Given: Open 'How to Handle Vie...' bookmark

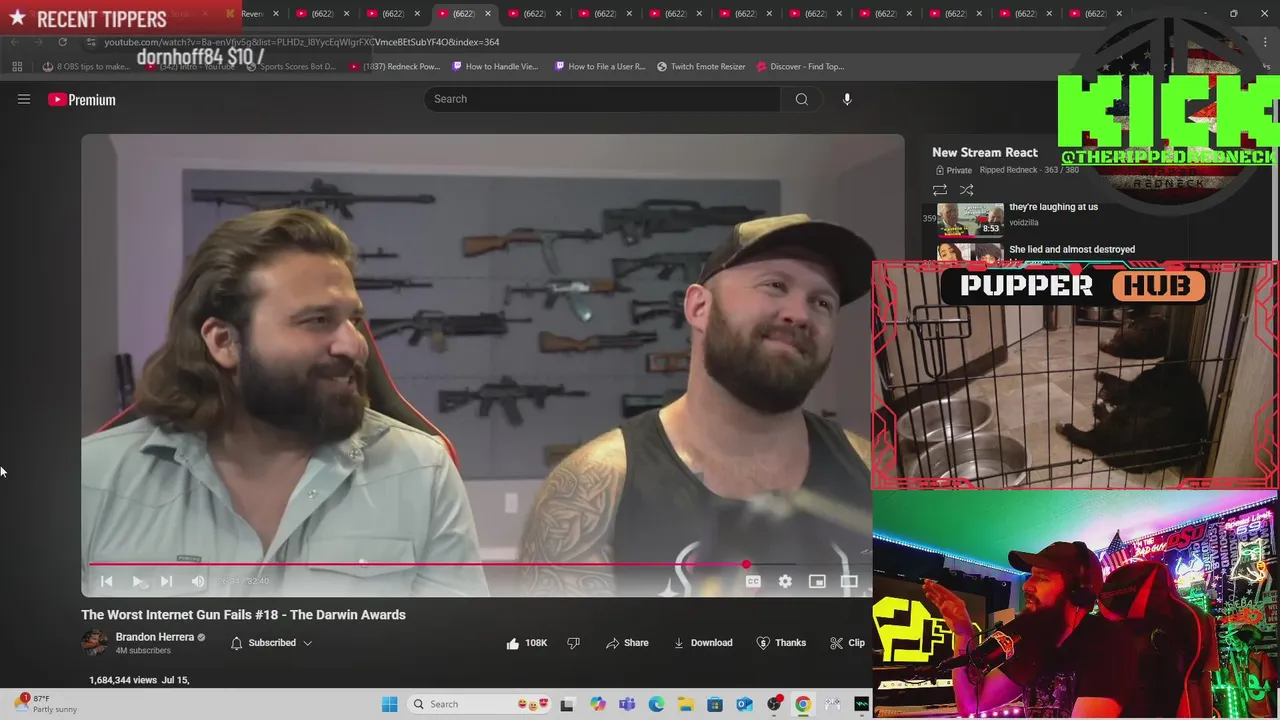Looking at the screenshot, I should [x=495, y=67].
